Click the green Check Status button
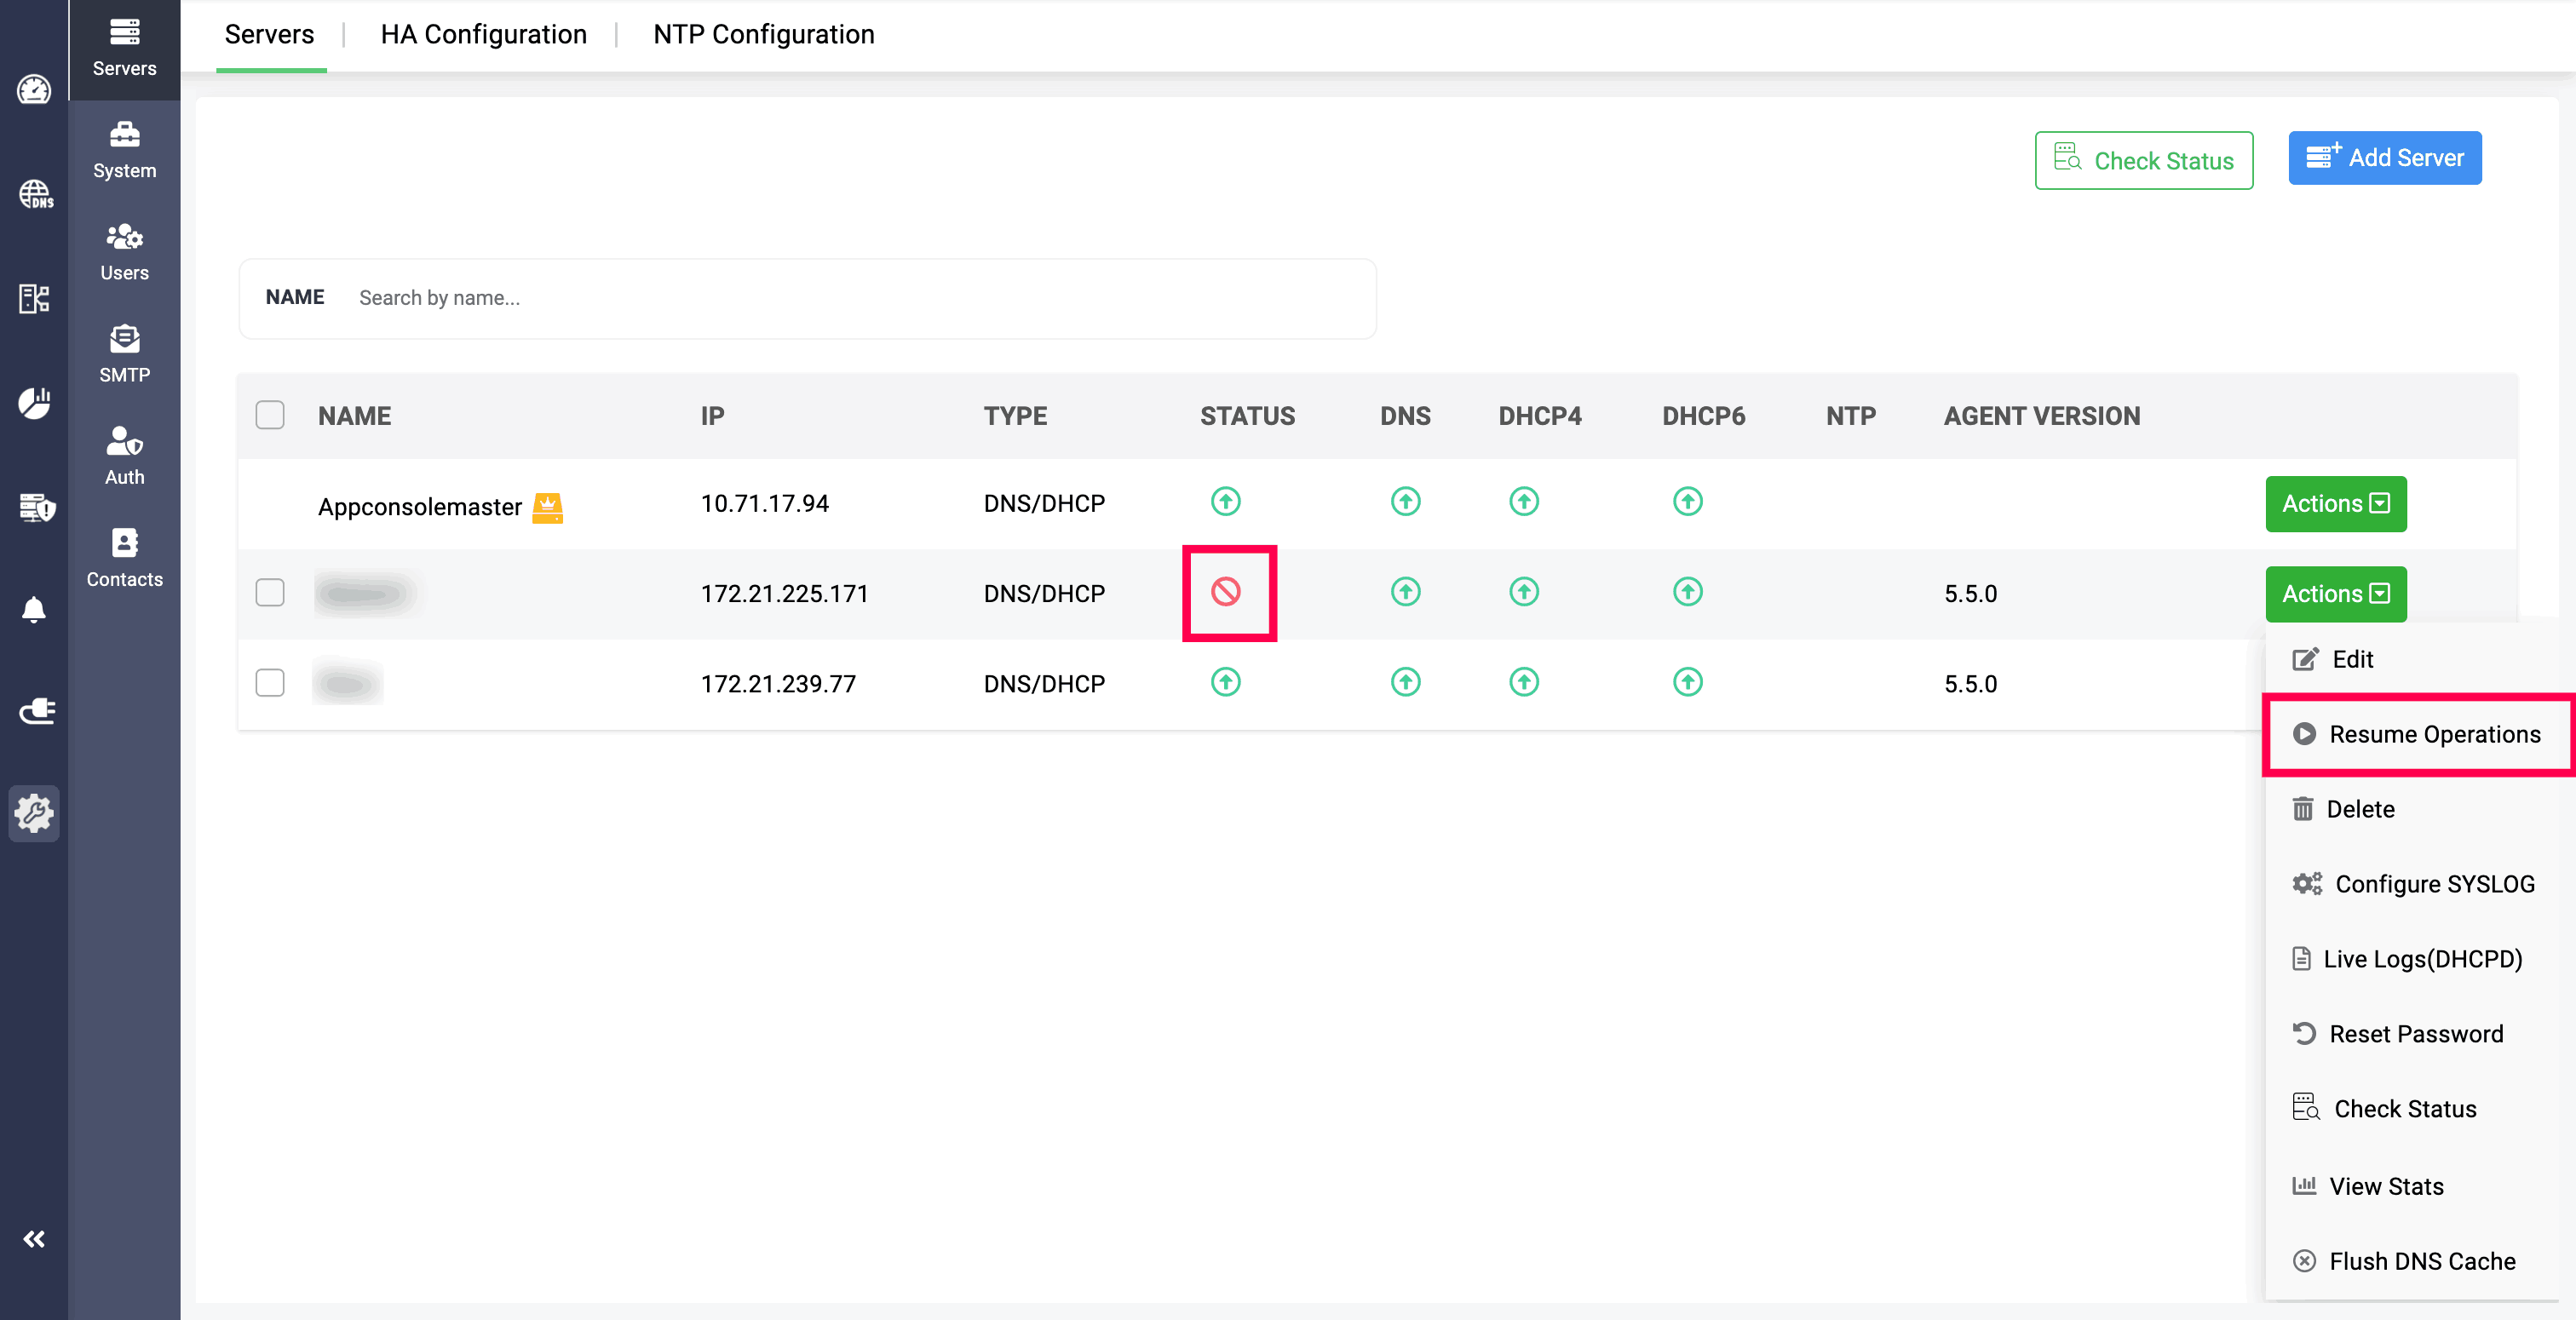 (2143, 161)
